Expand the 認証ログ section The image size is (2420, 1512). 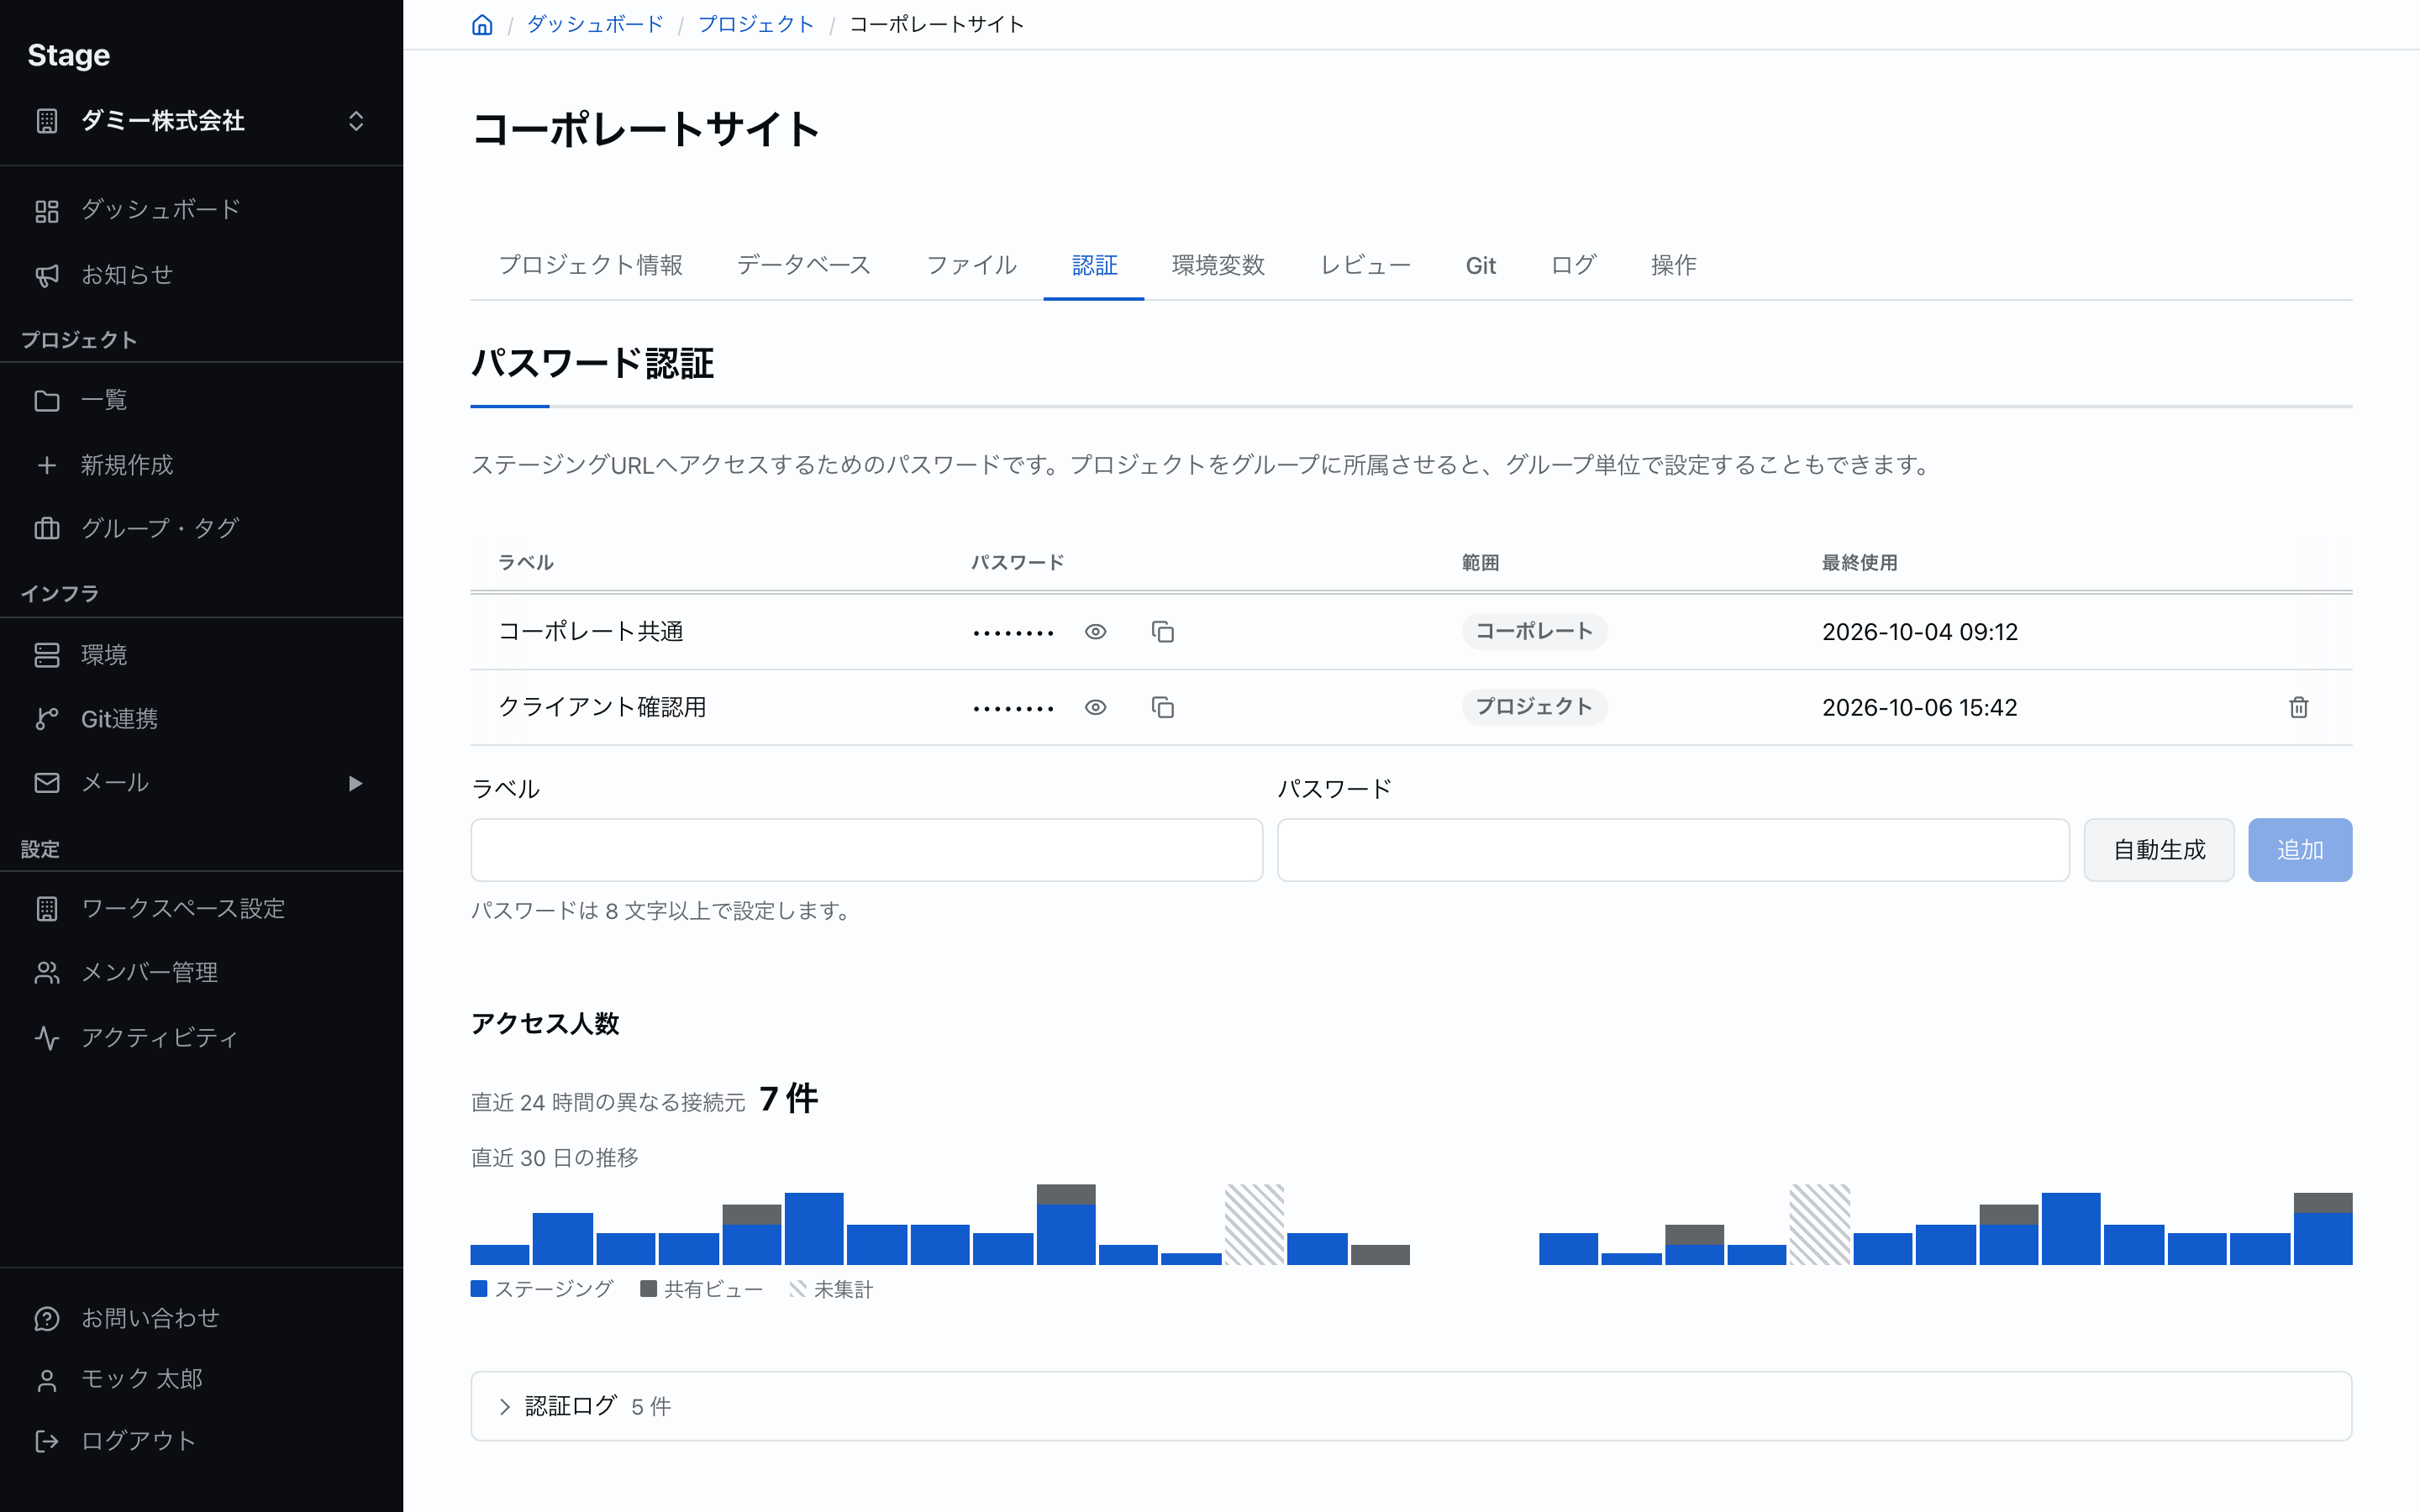pyautogui.click(x=1410, y=1406)
